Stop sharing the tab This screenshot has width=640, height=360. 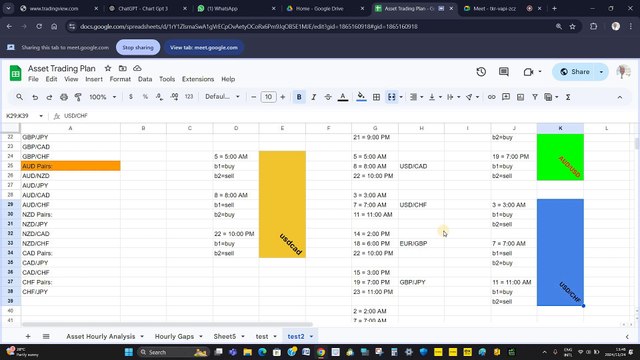pyautogui.click(x=138, y=47)
